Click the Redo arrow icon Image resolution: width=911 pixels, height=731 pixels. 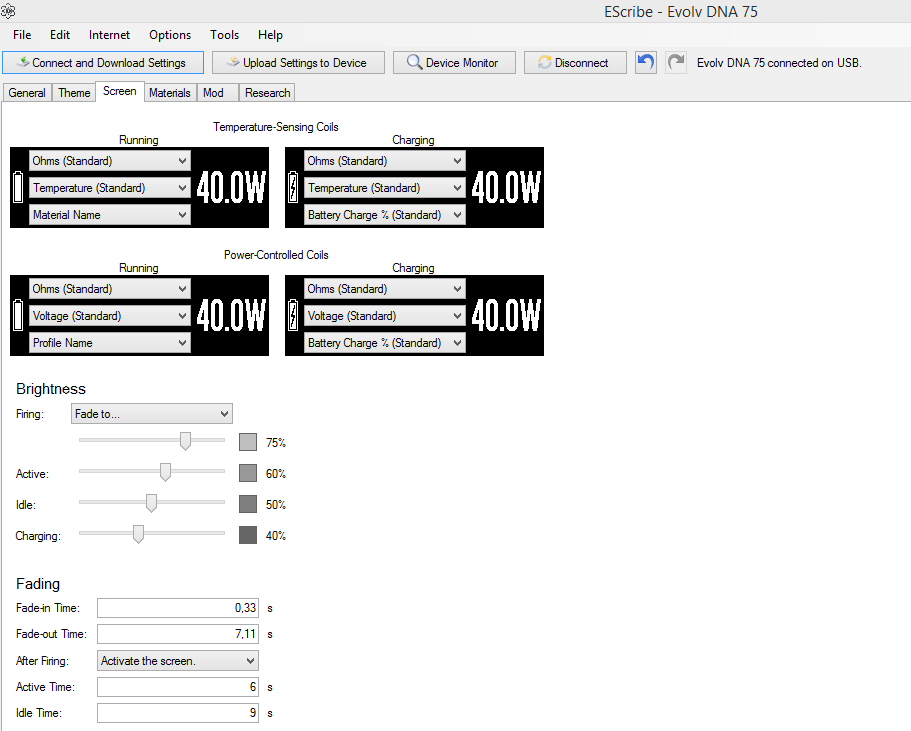tap(676, 62)
